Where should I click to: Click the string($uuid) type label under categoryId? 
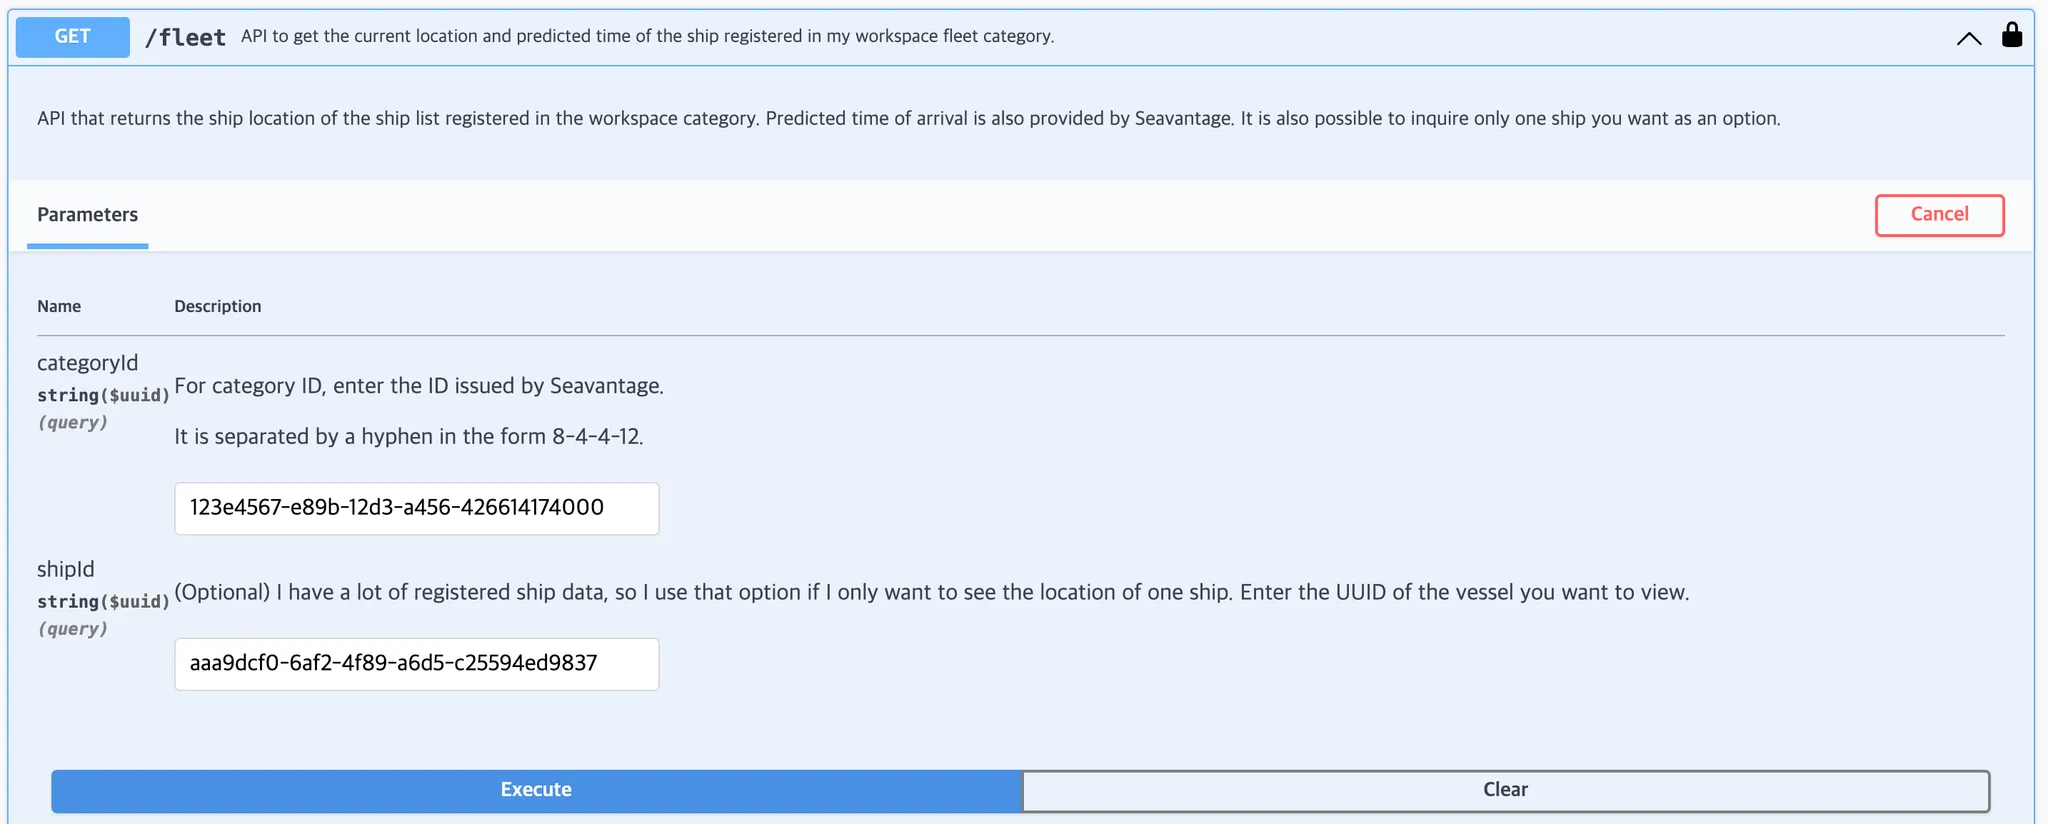point(103,395)
